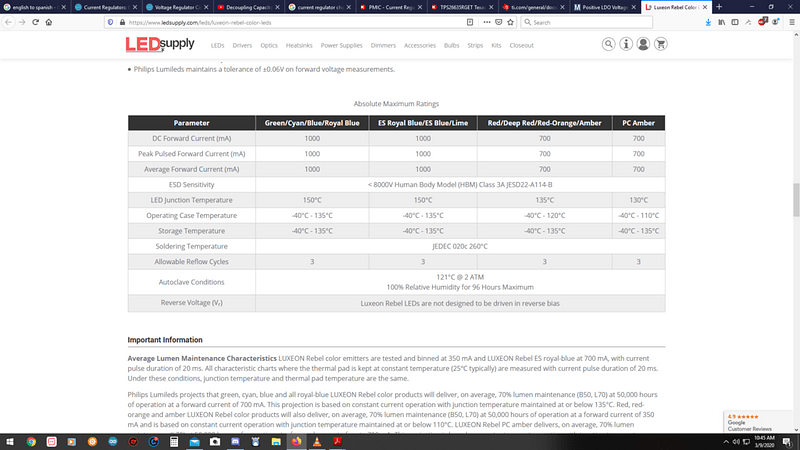
Task: Open Adobe Acrobat from taskbar
Action: click(337, 442)
